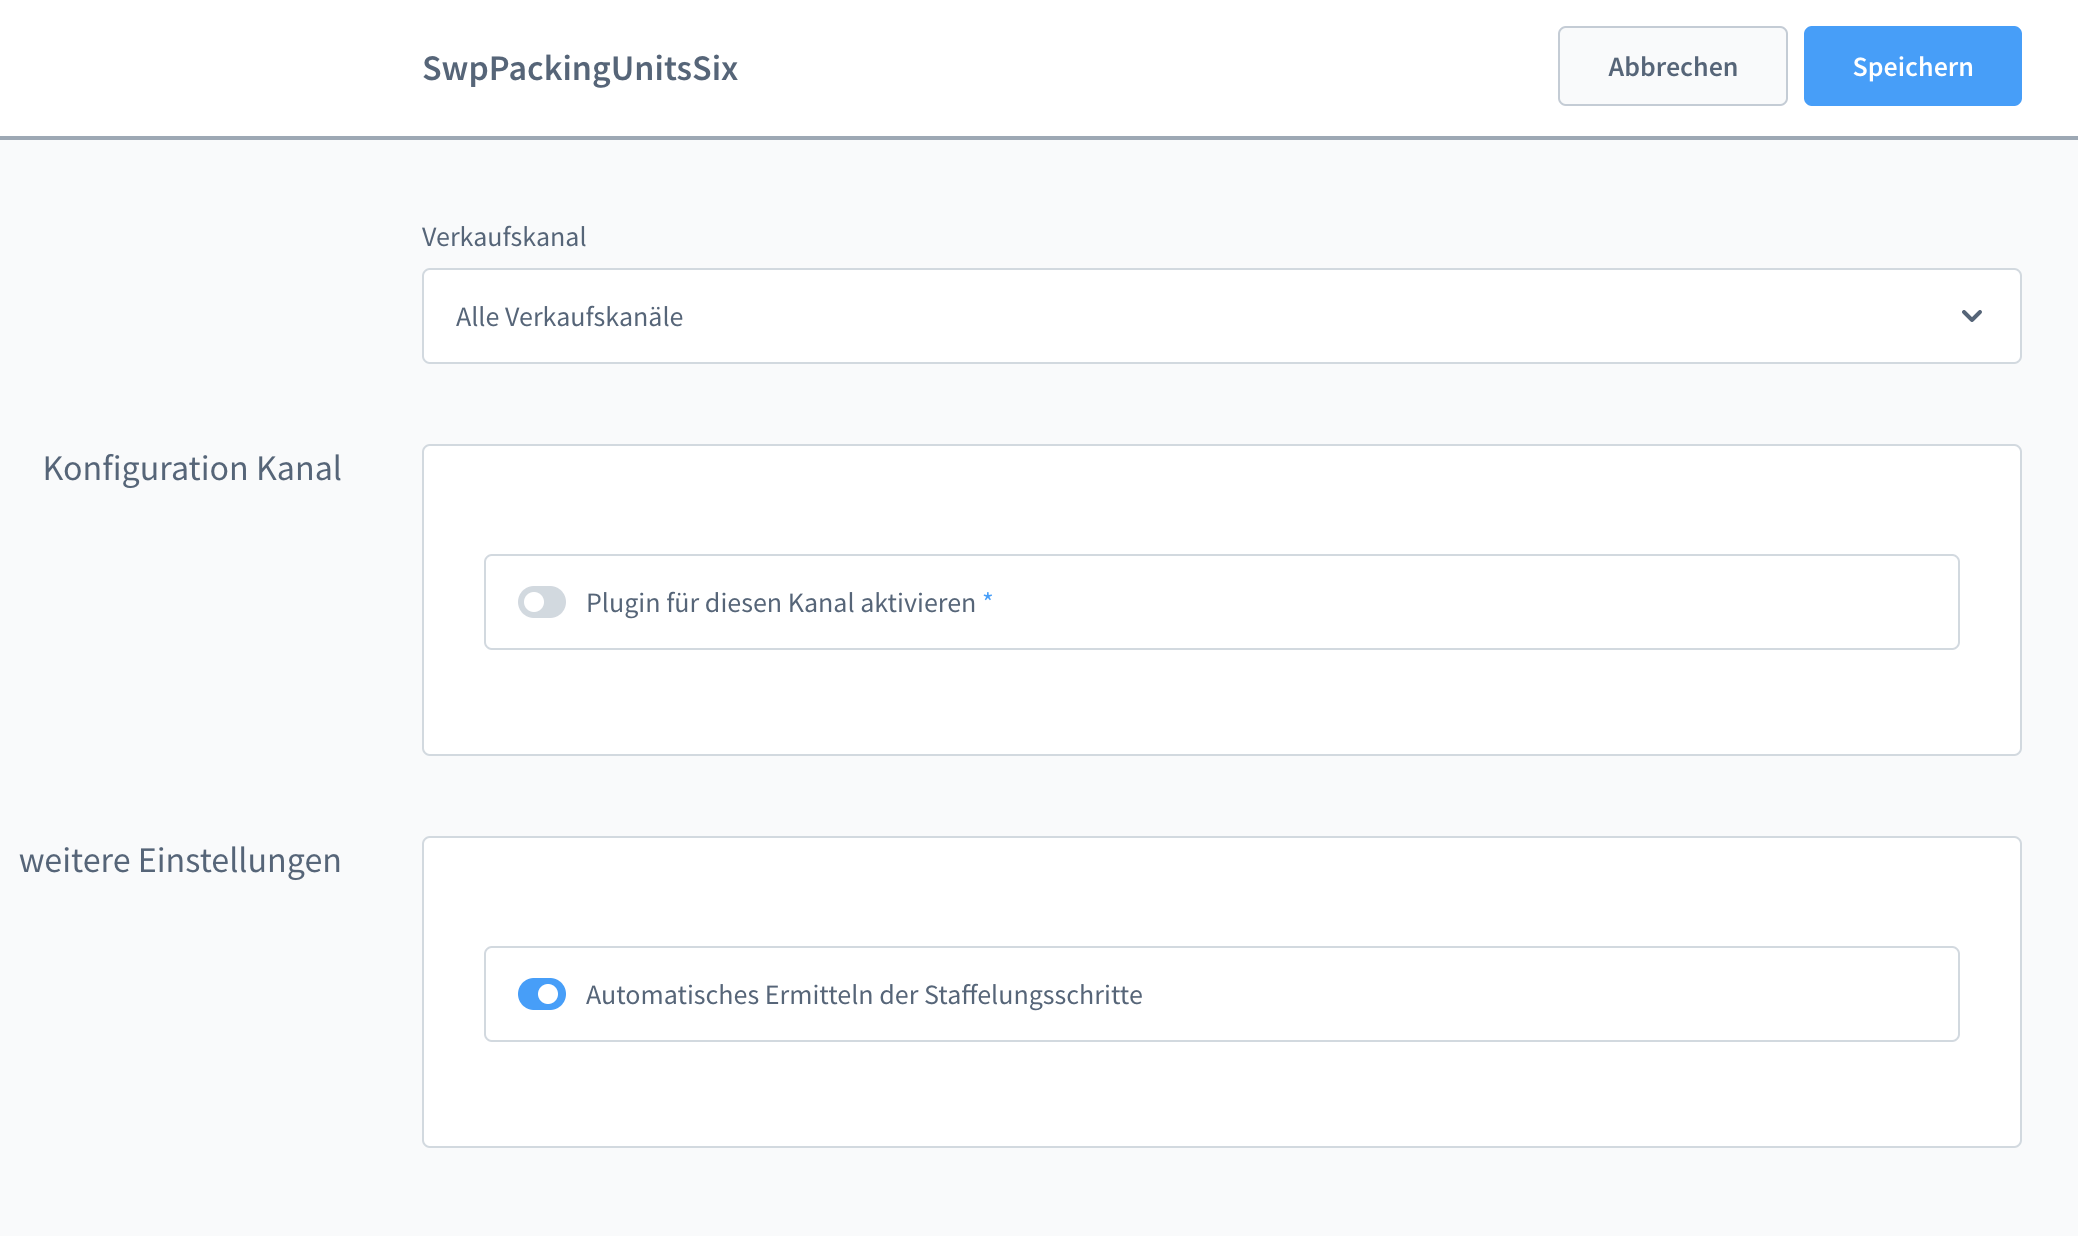This screenshot has height=1236, width=2078.
Task: Click the SwpPackingUnitsSix page title
Action: 579,68
